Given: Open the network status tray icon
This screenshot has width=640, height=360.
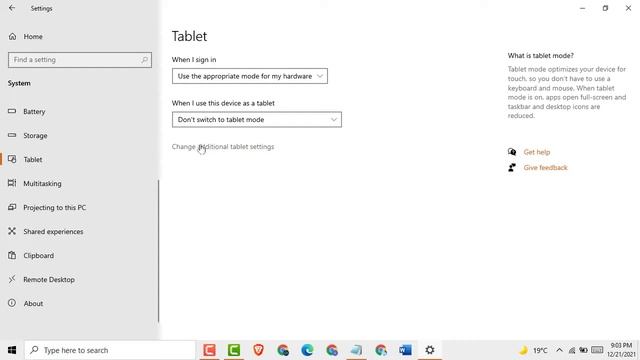Looking at the screenshot, I should coord(572,350).
